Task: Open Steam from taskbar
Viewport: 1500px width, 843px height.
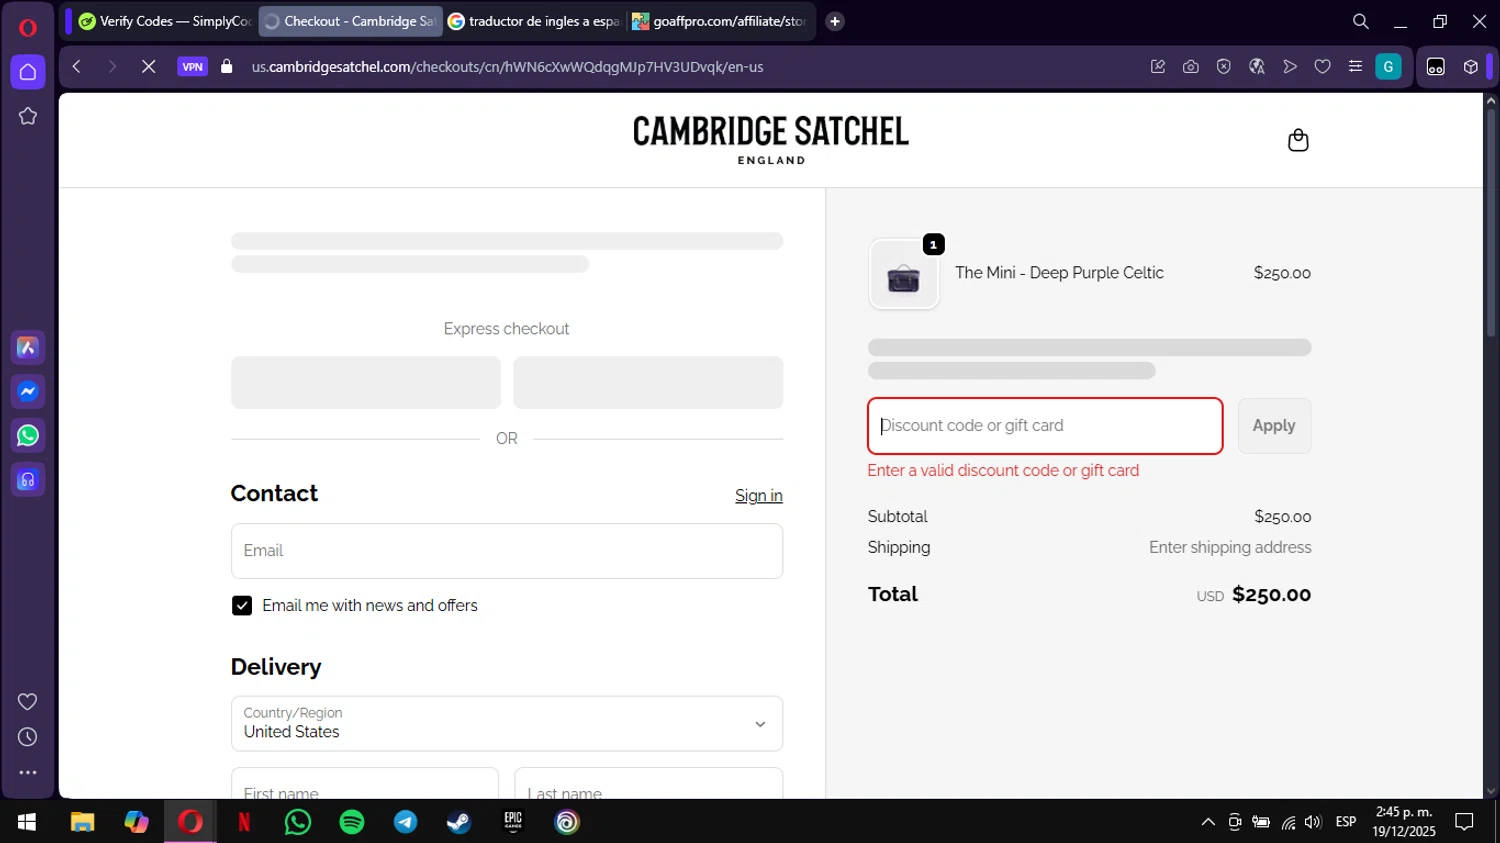Action: (459, 822)
